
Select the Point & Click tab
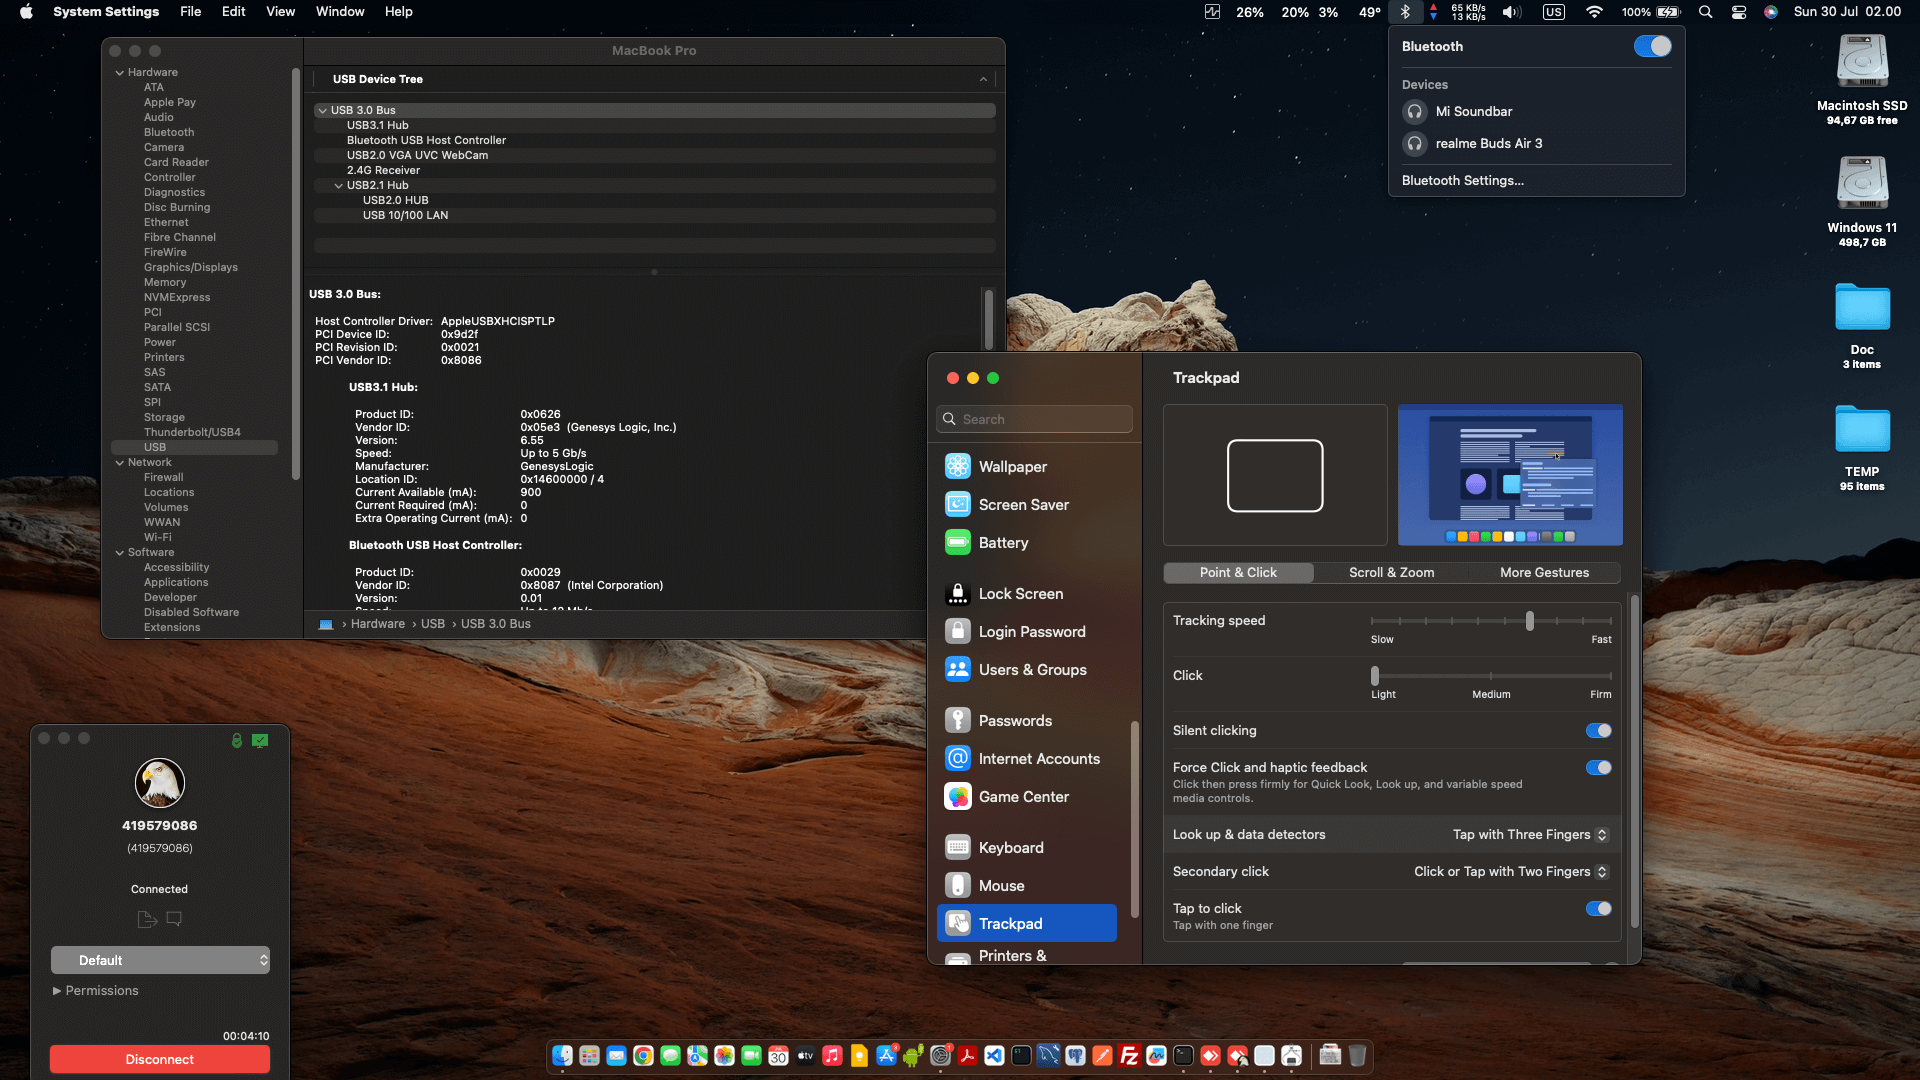1238,572
